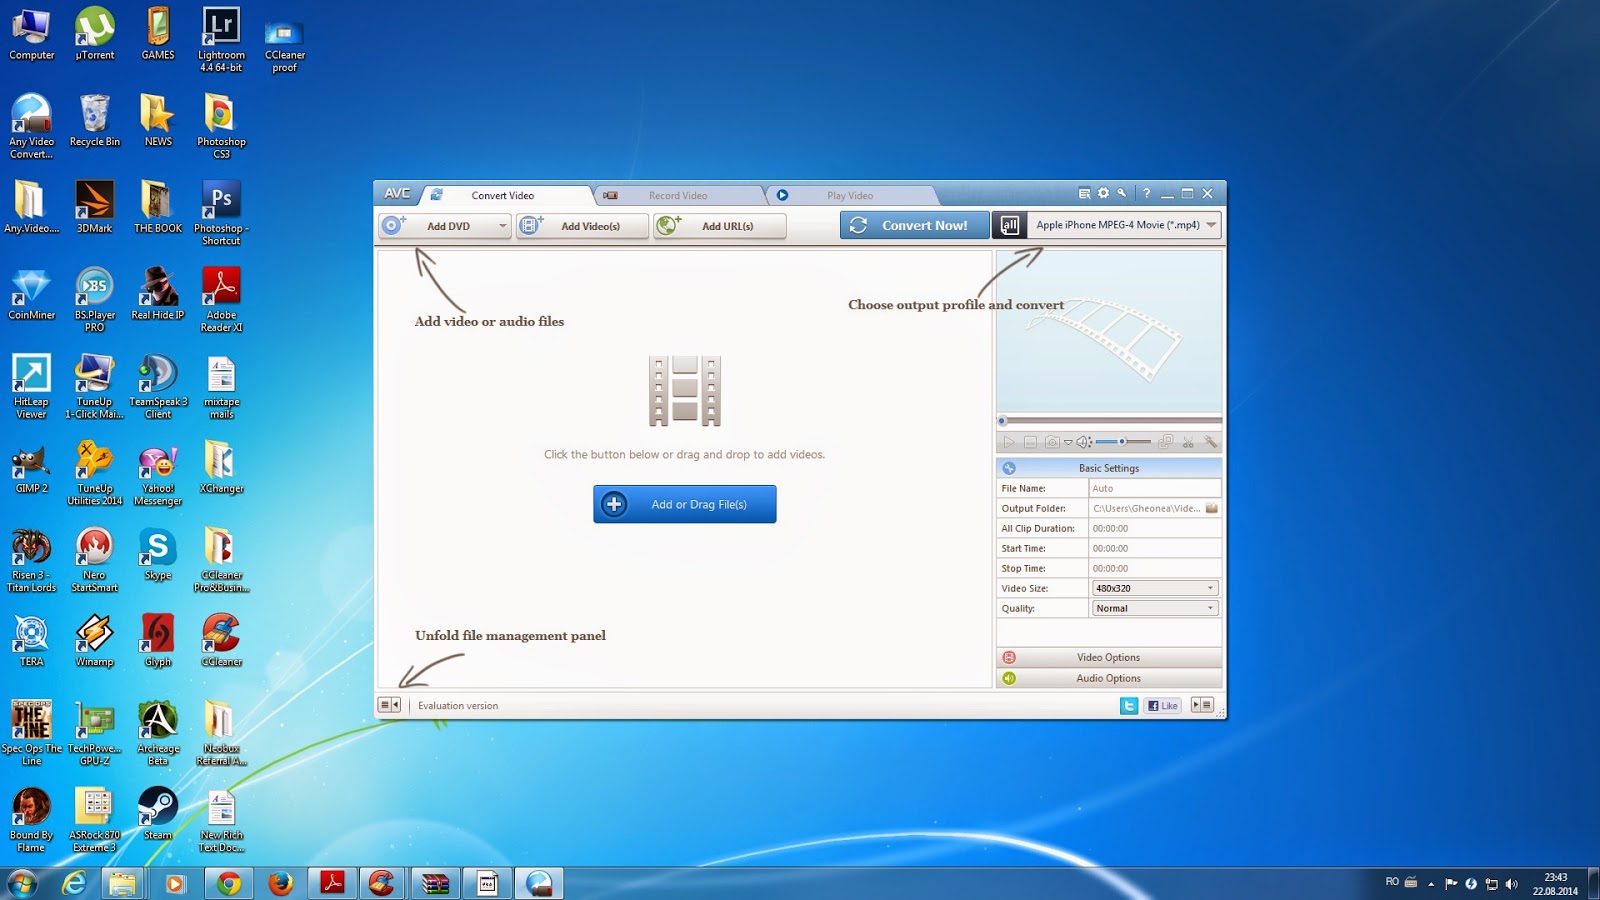
Task: Expand the Video Size dropdown
Action: [x=1212, y=588]
